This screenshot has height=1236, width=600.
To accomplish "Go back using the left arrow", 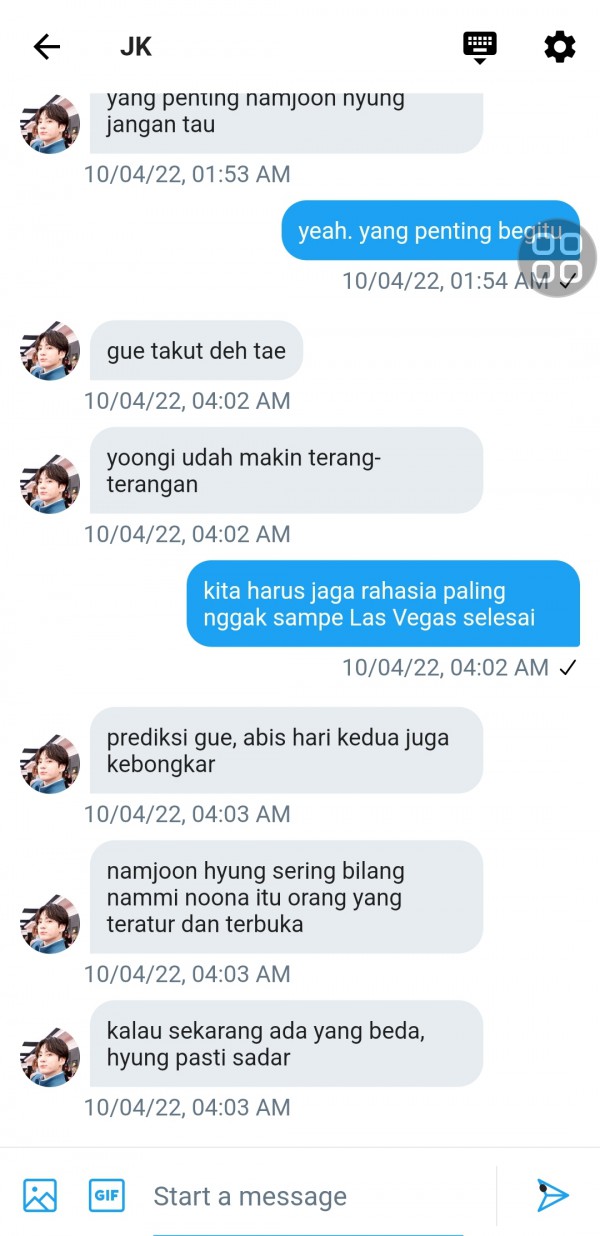I will 47,46.
